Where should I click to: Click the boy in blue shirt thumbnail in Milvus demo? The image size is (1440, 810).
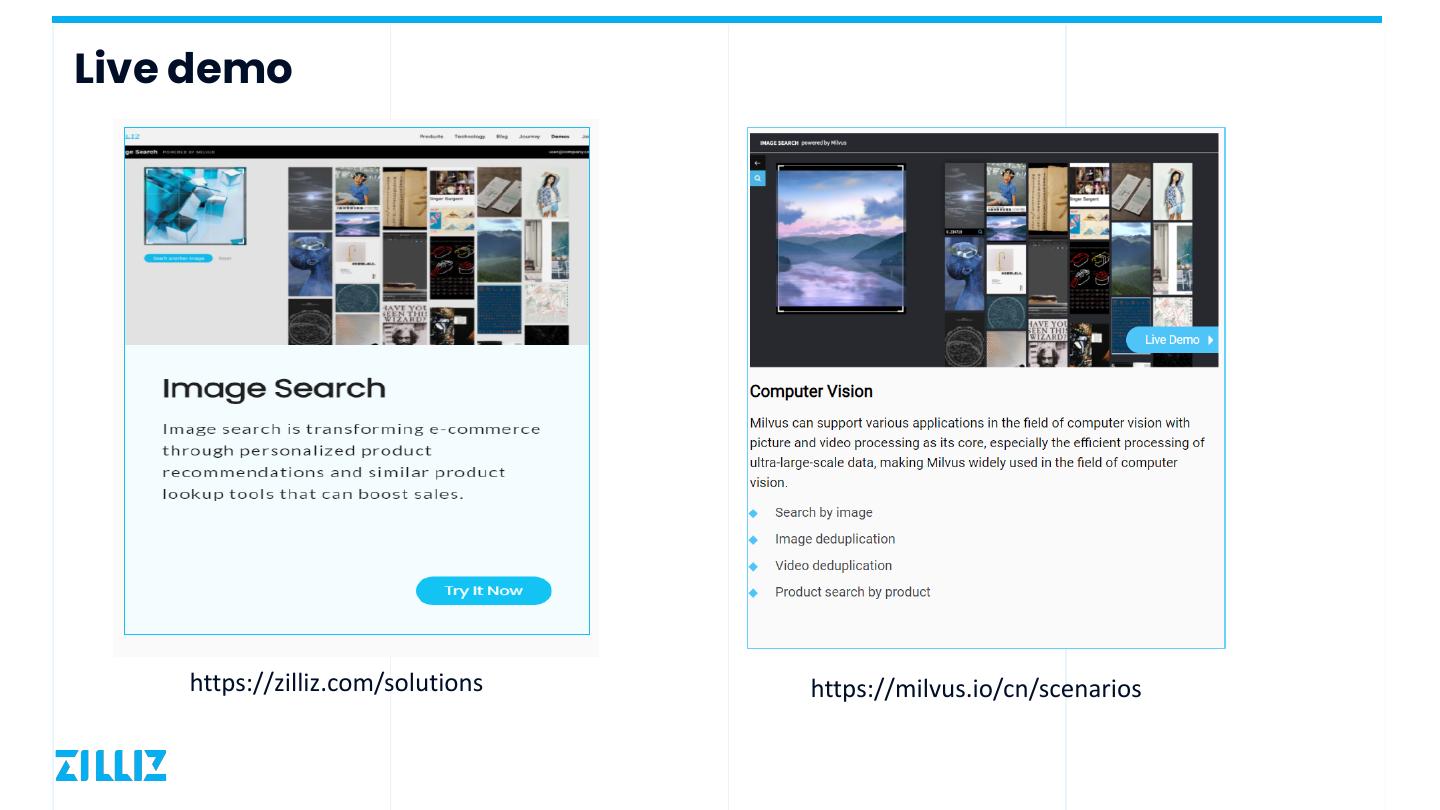(1006, 188)
